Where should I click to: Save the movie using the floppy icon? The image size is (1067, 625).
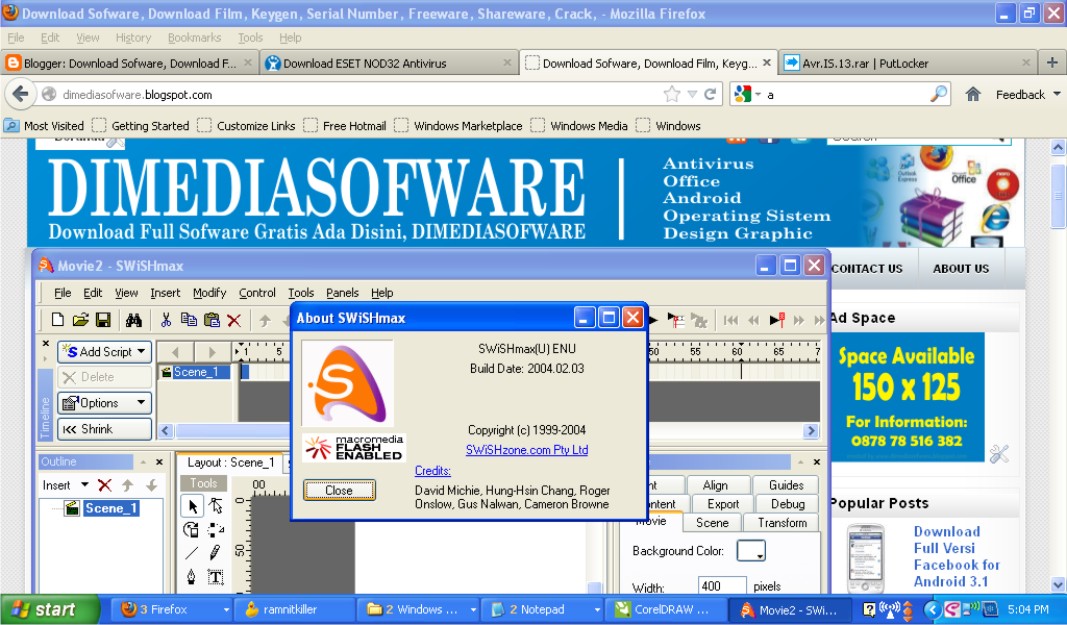[103, 319]
